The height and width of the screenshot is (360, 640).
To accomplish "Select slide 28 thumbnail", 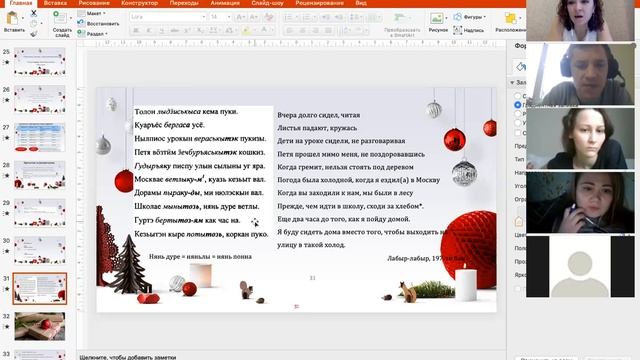I will tap(40, 175).
